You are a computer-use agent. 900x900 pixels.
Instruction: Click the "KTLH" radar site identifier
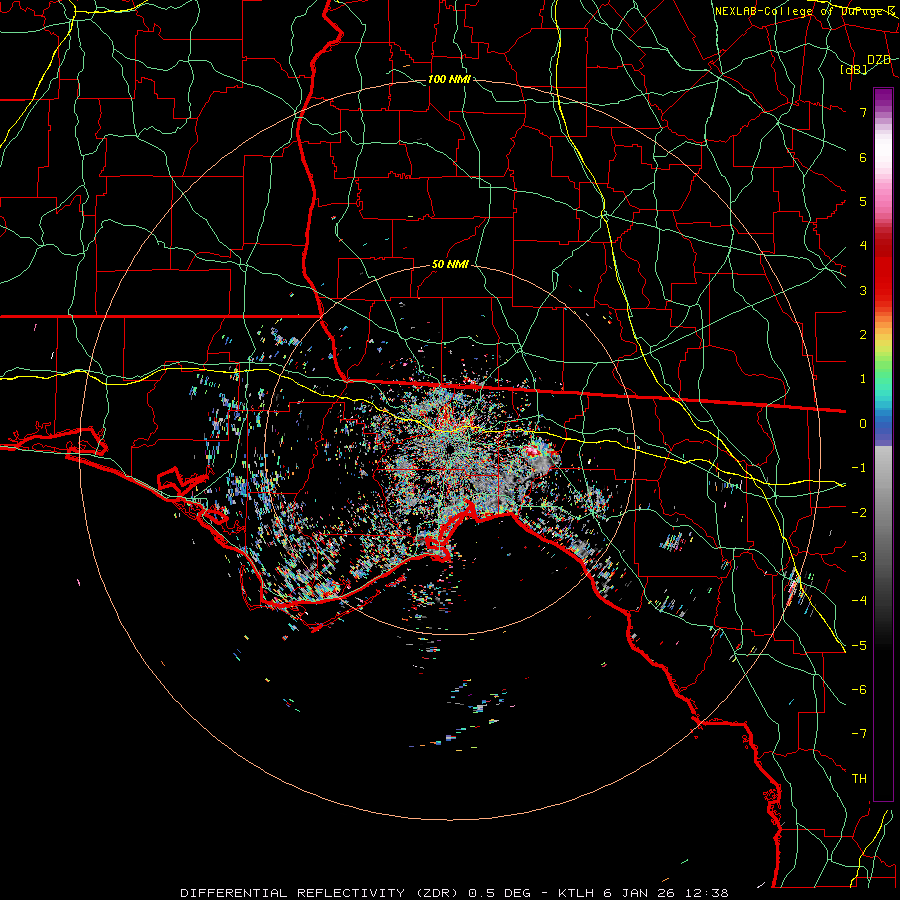pos(576,893)
